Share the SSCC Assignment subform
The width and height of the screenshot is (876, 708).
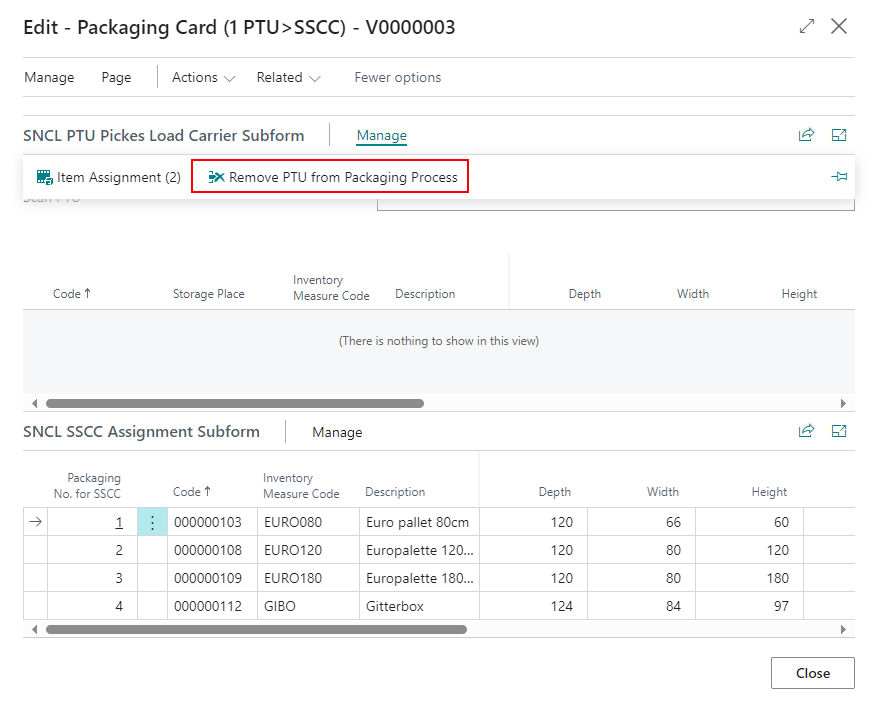pos(806,431)
